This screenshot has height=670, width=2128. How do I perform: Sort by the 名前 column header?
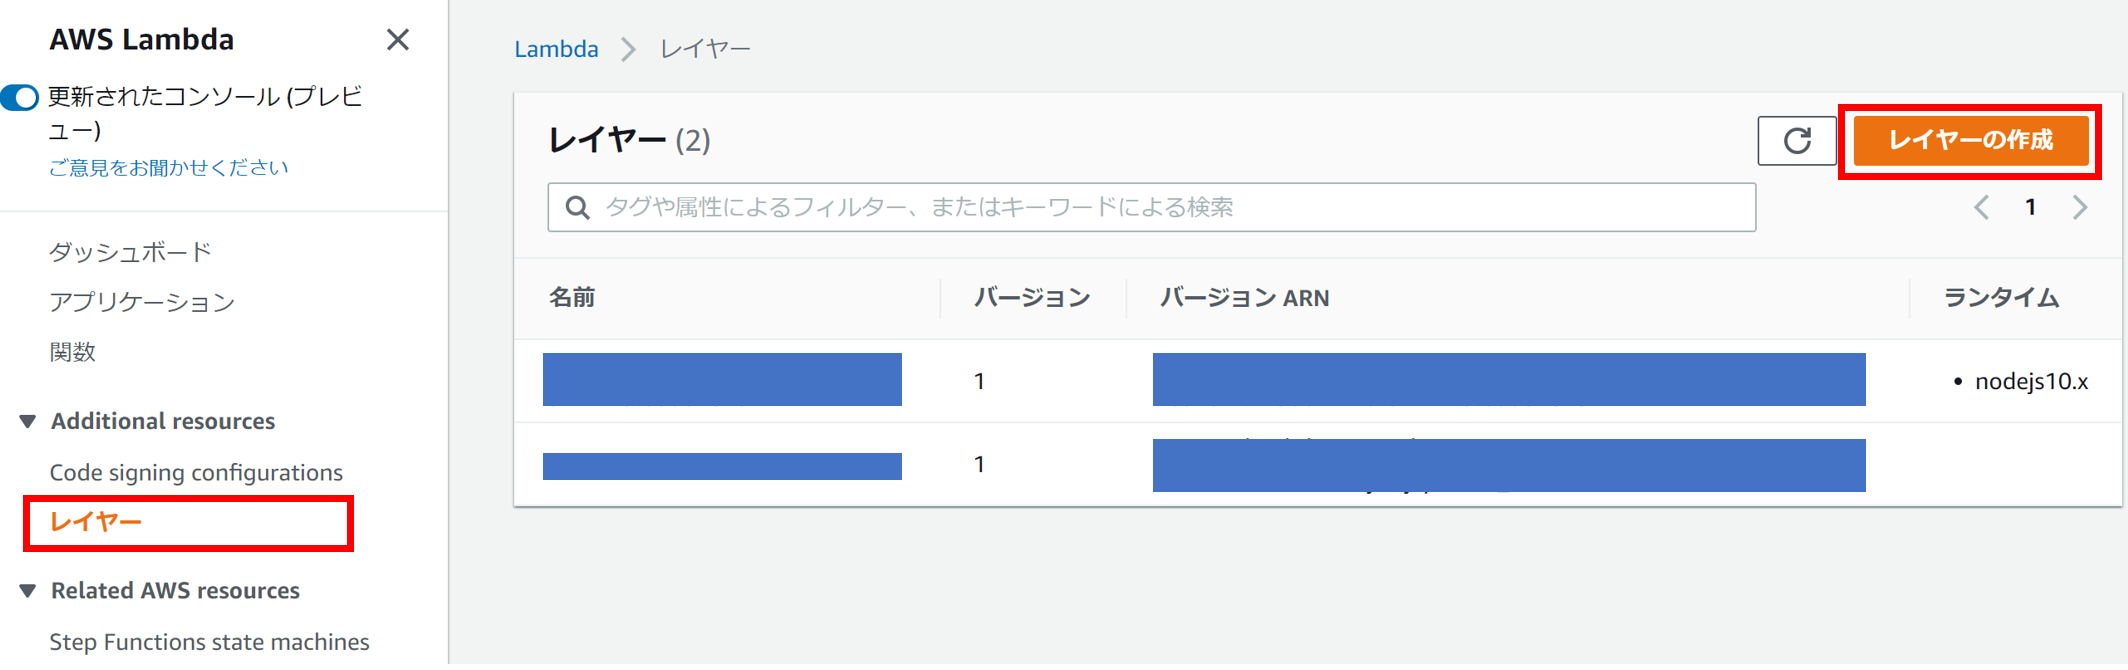[x=572, y=298]
